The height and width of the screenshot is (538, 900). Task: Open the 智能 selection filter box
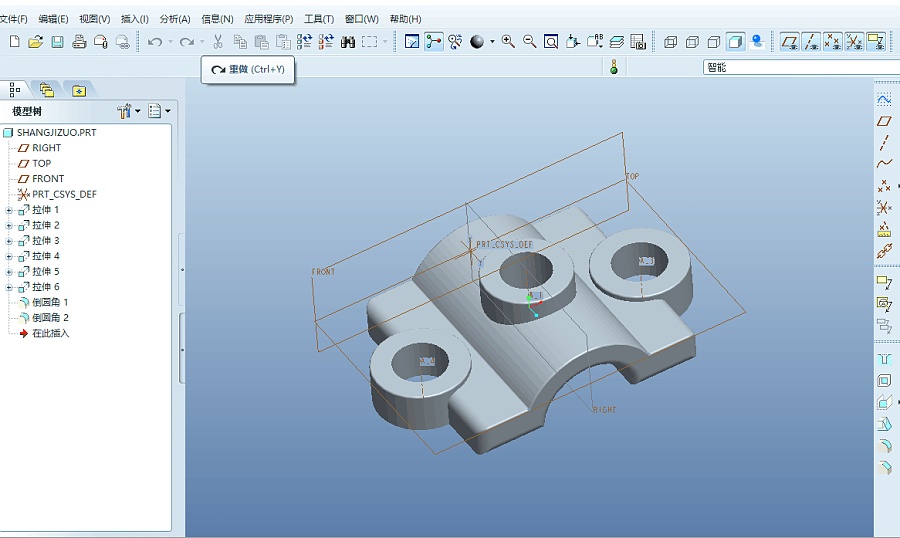point(801,68)
